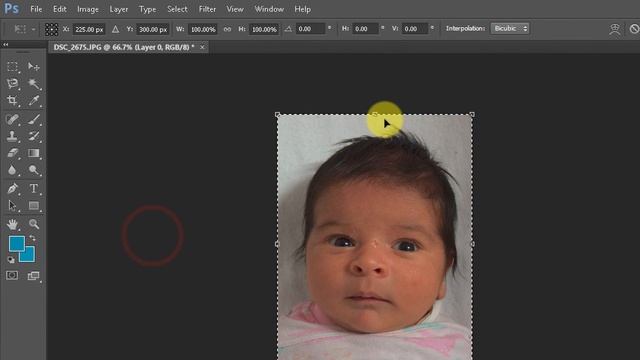Screen dimensions: 640x360
Task: Select the Horizontal Type tool
Action: pyautogui.click(x=33, y=189)
